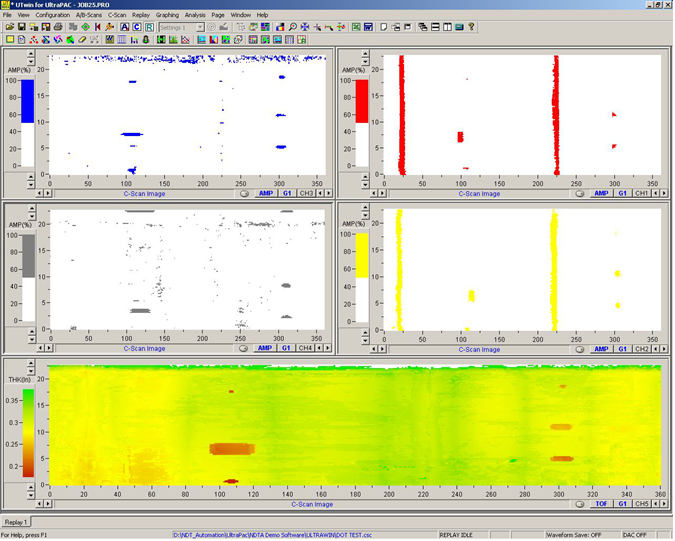The height and width of the screenshot is (541, 675).
Task: Click the next channel arrow beside CH1
Action: [x=664, y=194]
